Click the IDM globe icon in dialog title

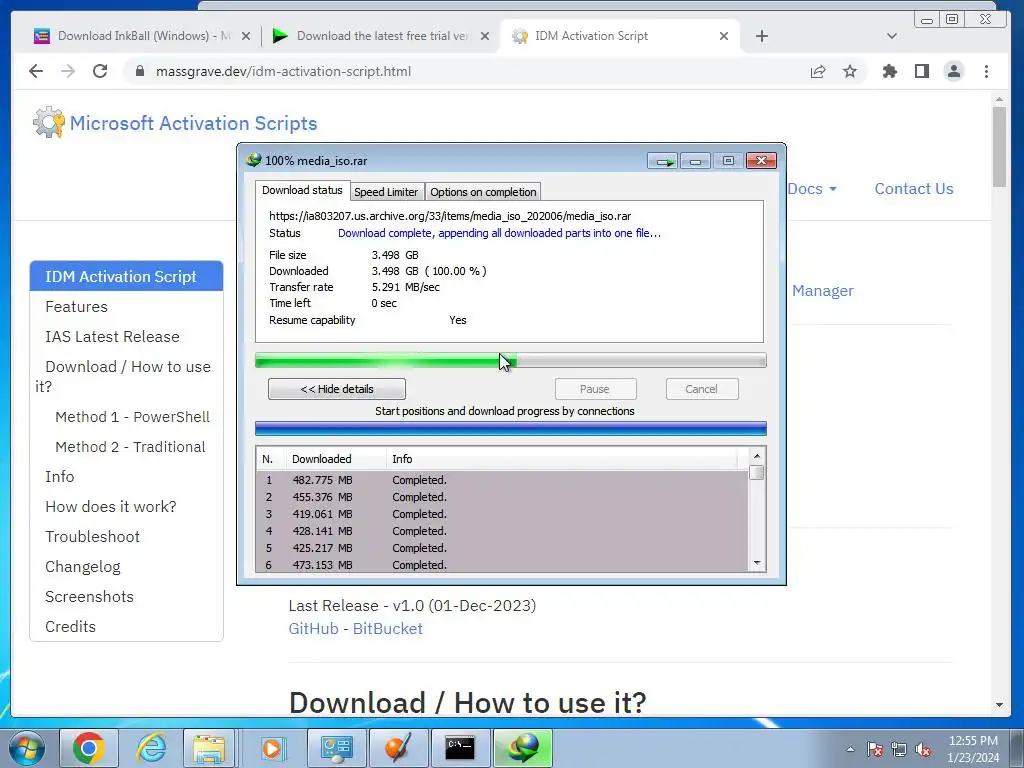(253, 160)
